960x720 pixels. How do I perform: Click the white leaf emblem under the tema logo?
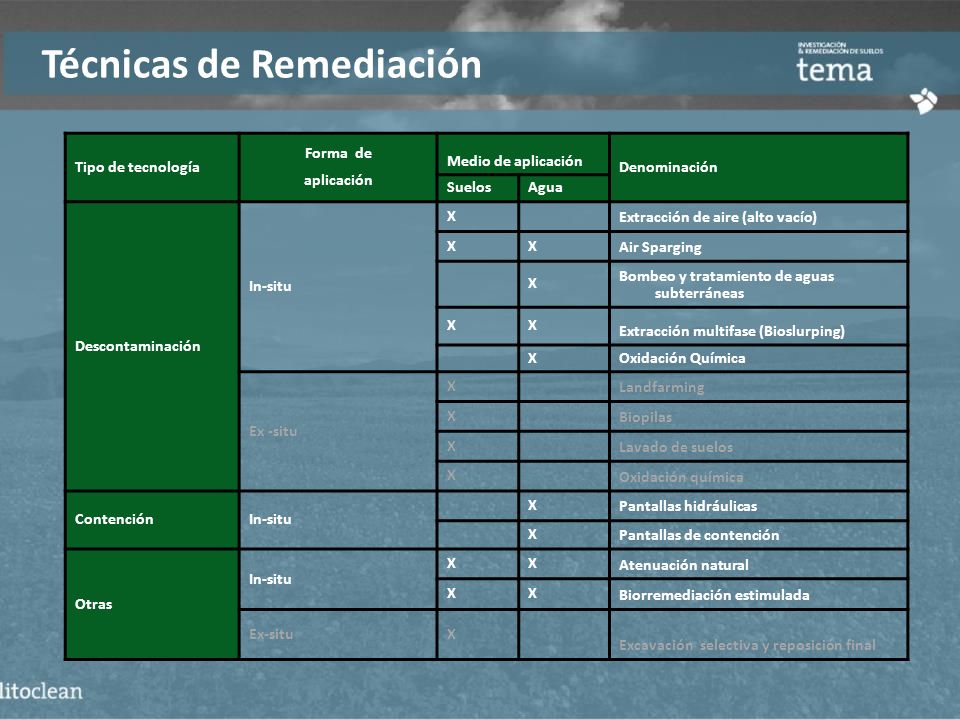tap(923, 100)
